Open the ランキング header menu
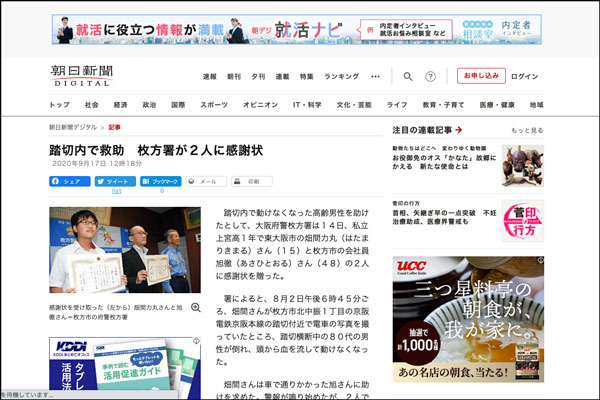The height and width of the screenshot is (400, 600). 341,76
